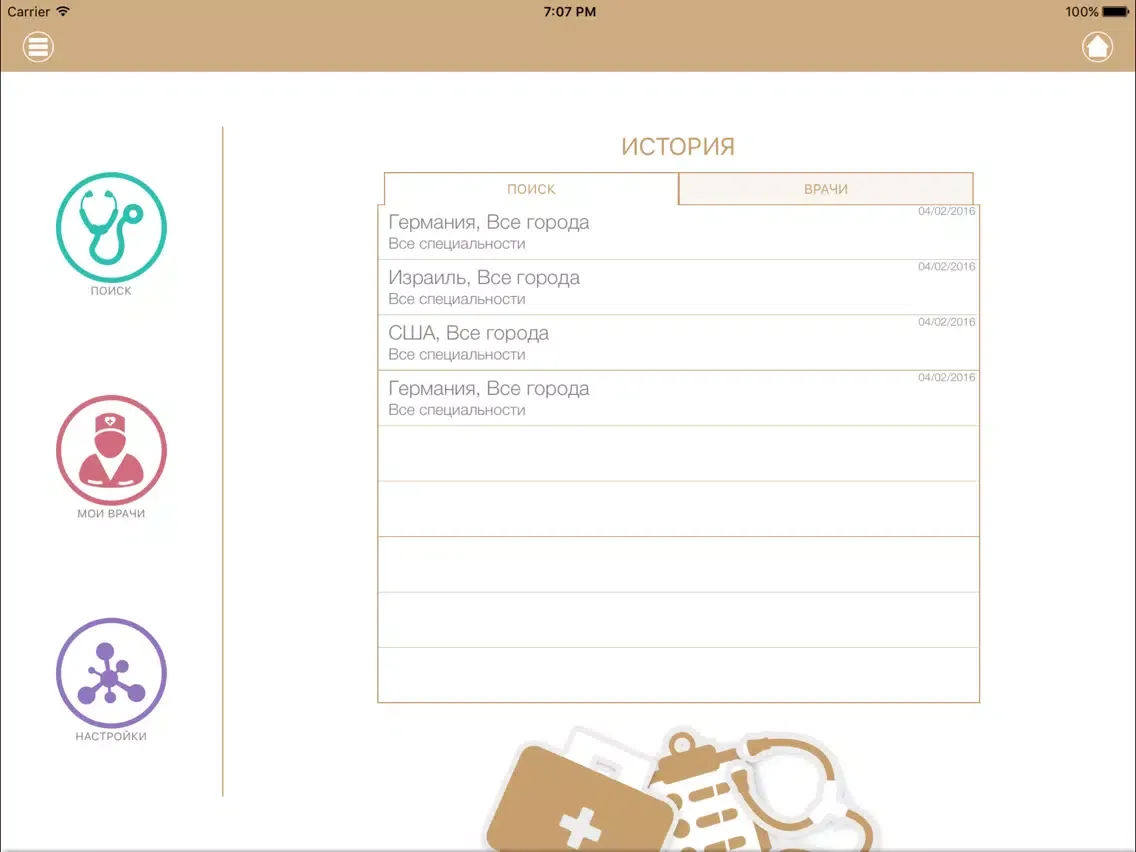Open the My Doctors nurse icon

coord(112,450)
